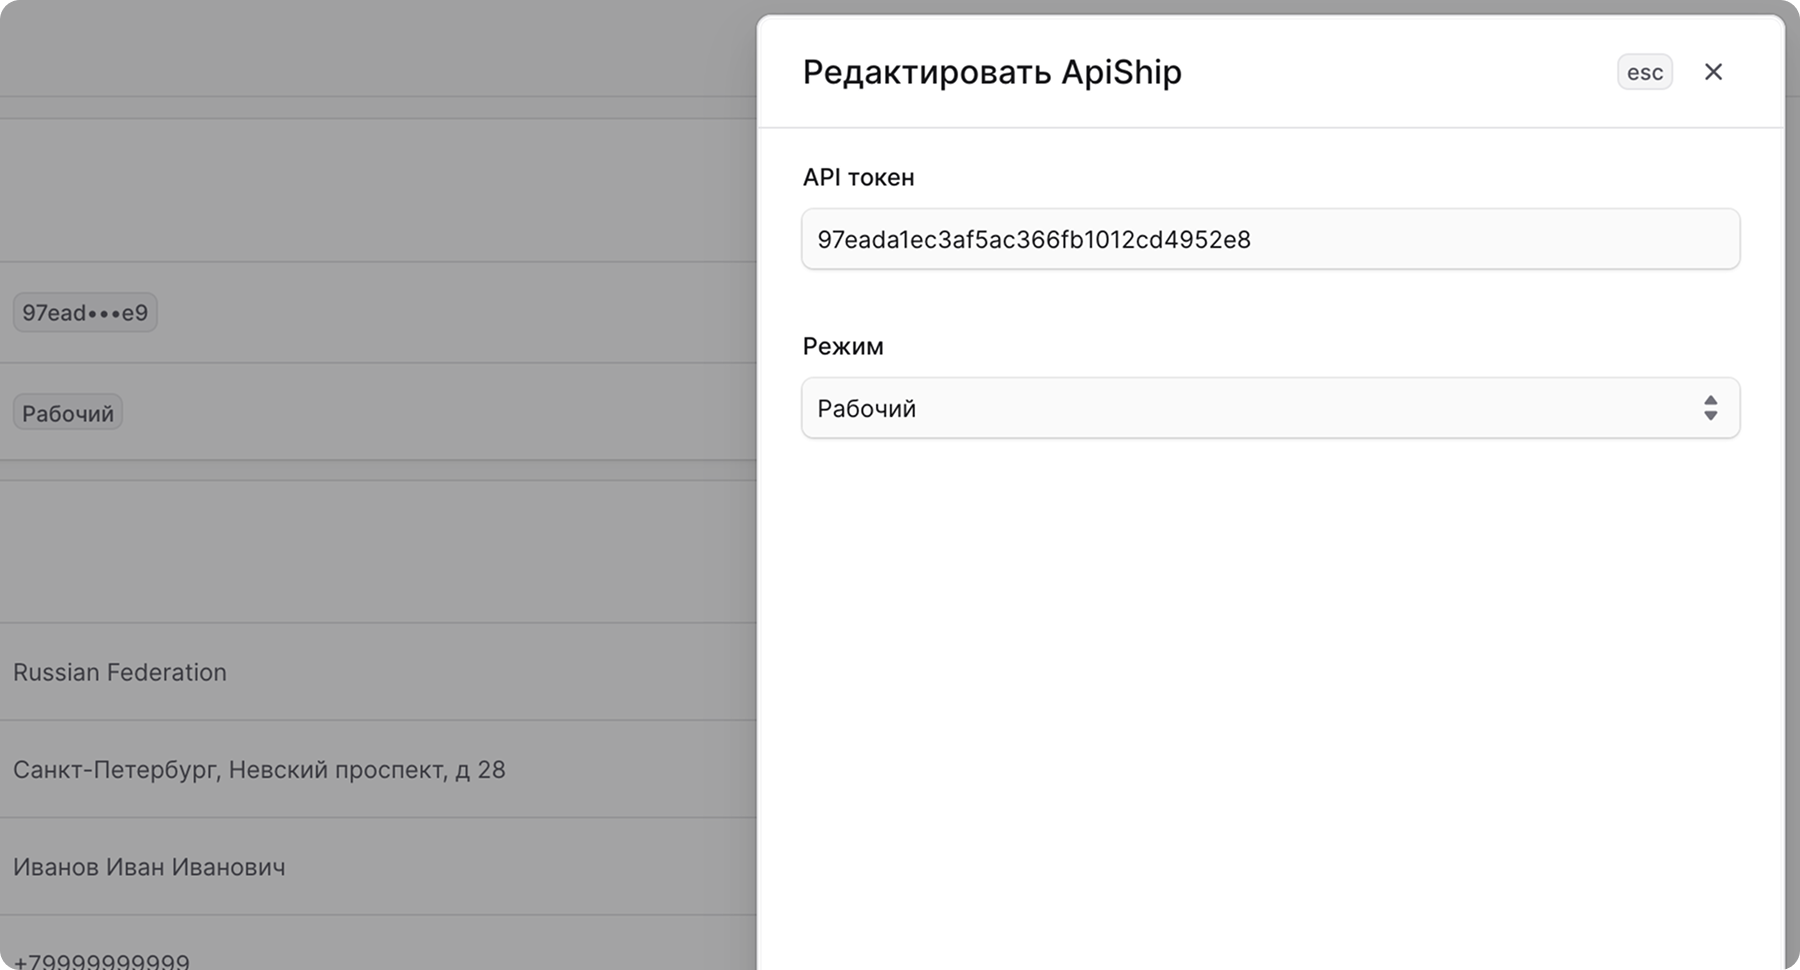Image resolution: width=1800 pixels, height=970 pixels.
Task: Click the address Санкт-Петербург, Невский проспект
Action: 260,770
